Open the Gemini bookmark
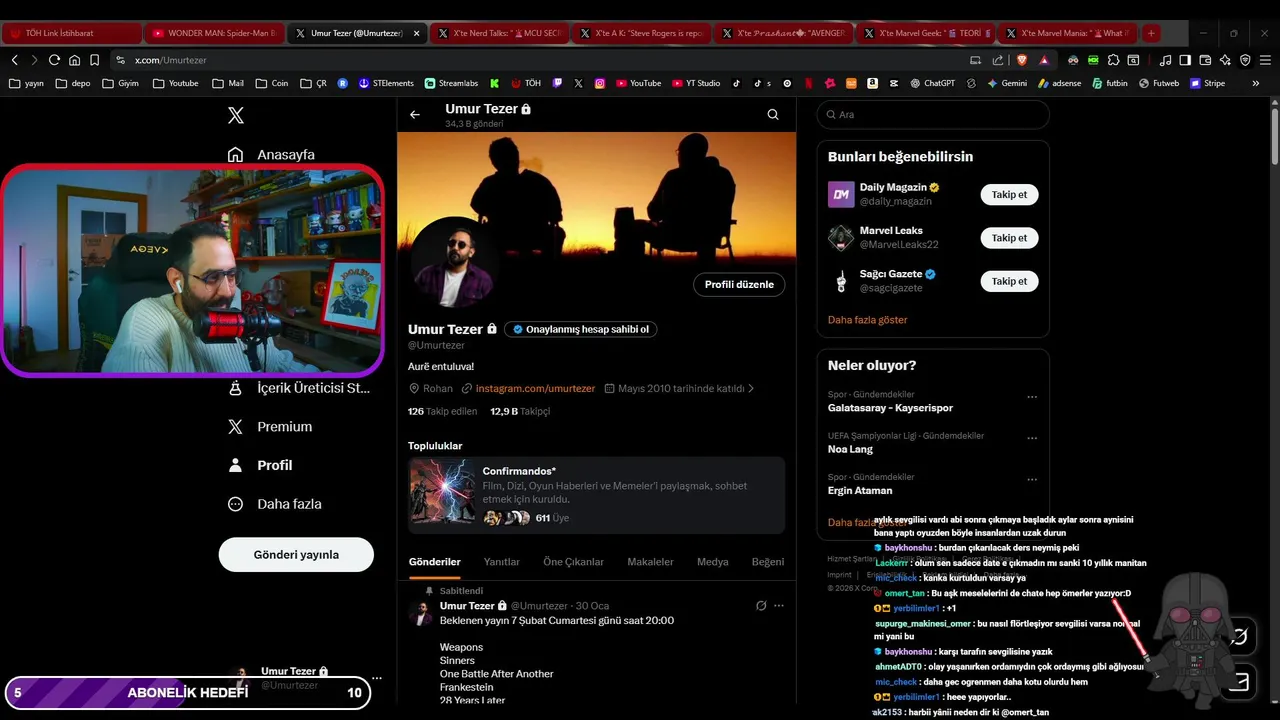Screen dimensions: 1280x720 point(1006,83)
